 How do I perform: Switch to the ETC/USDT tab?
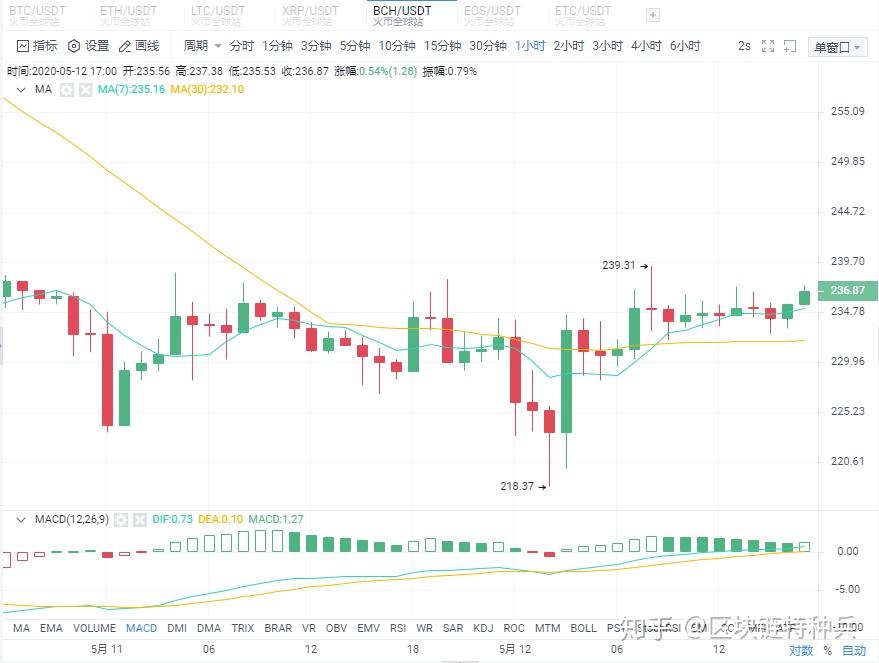583,15
